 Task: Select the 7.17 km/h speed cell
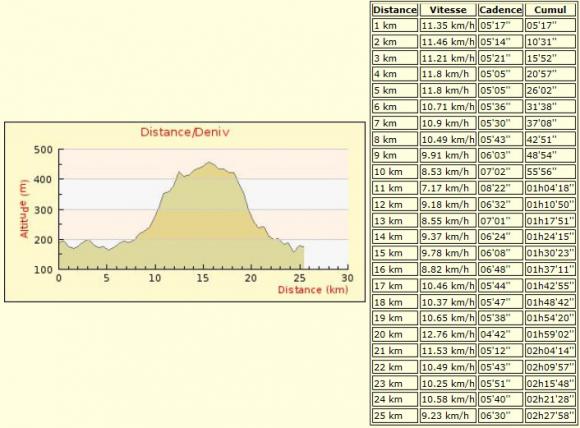448,188
